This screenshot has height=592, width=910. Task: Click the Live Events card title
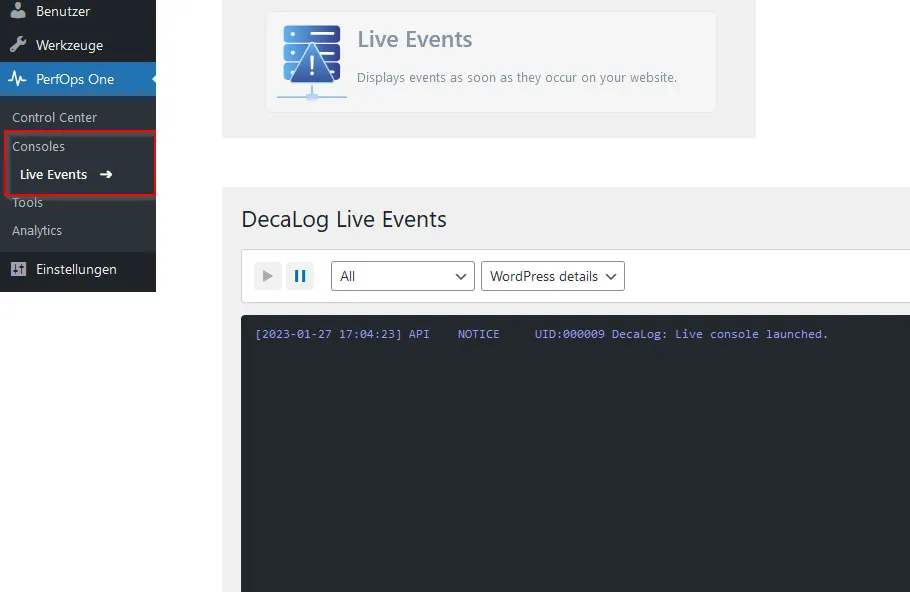click(x=414, y=39)
